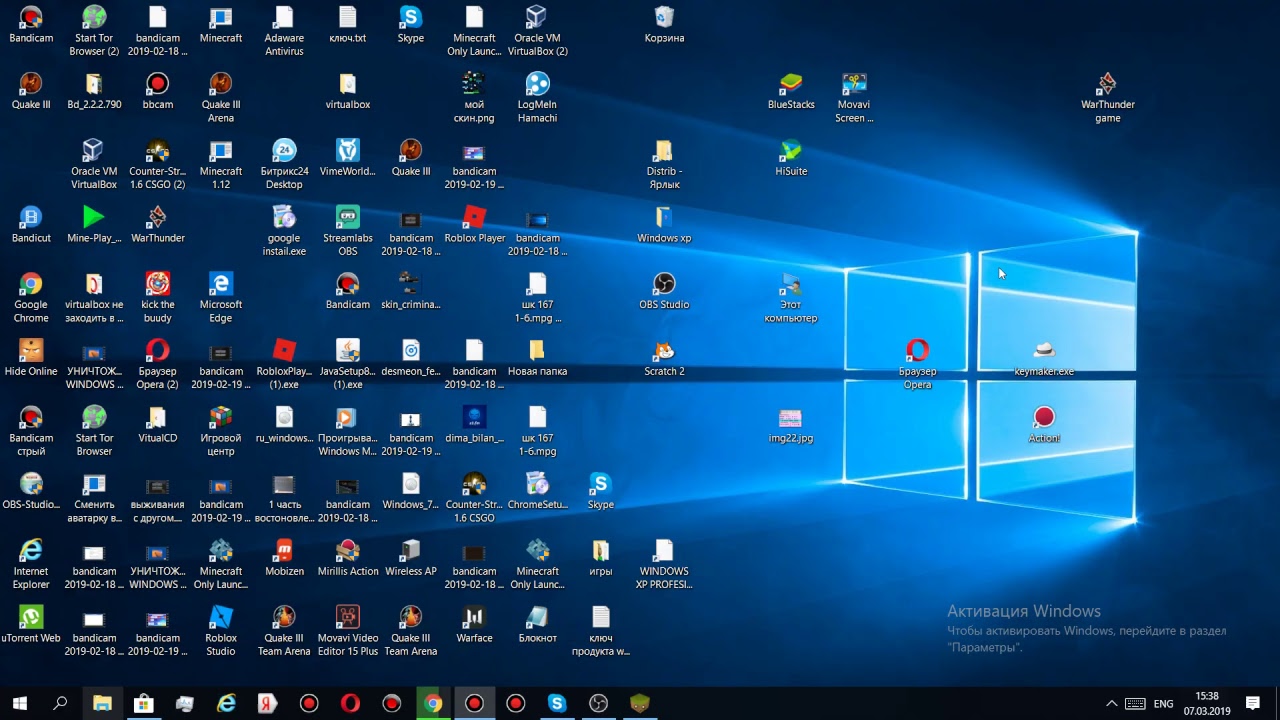Launch Битрикс24 Desktop

(284, 164)
